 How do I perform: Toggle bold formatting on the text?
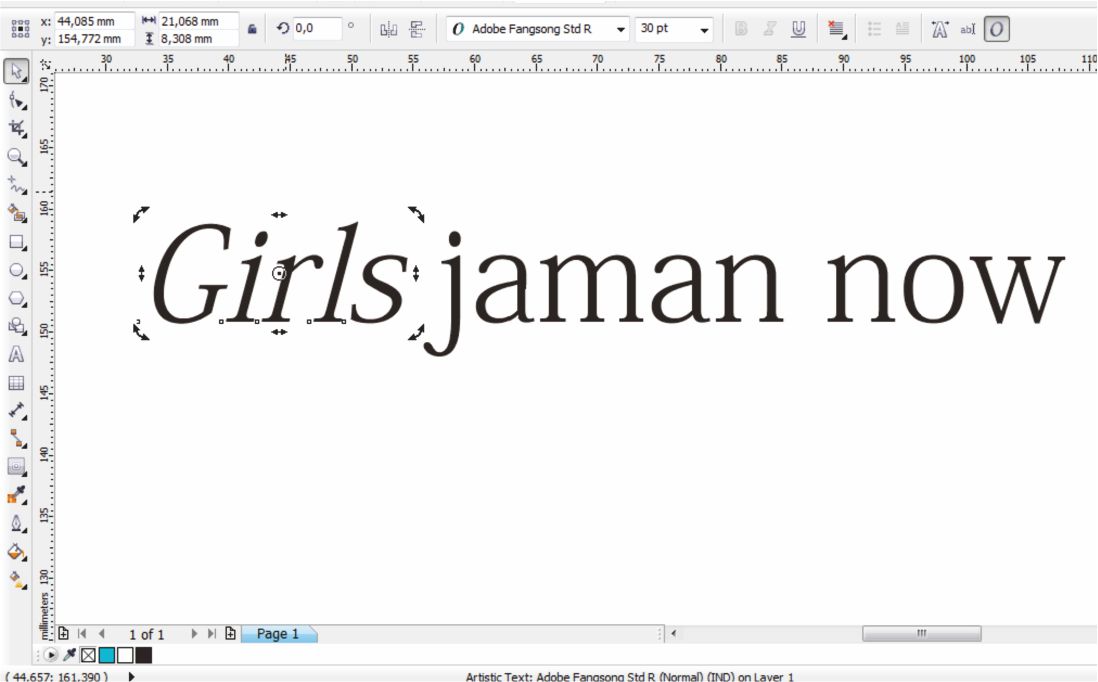[x=740, y=29]
